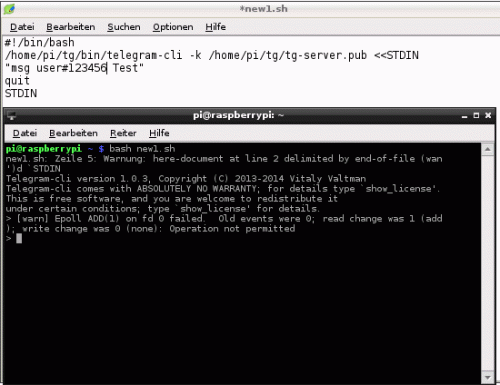
Task: Click the 'telegram-cli' text in the editor
Action: click(144, 55)
